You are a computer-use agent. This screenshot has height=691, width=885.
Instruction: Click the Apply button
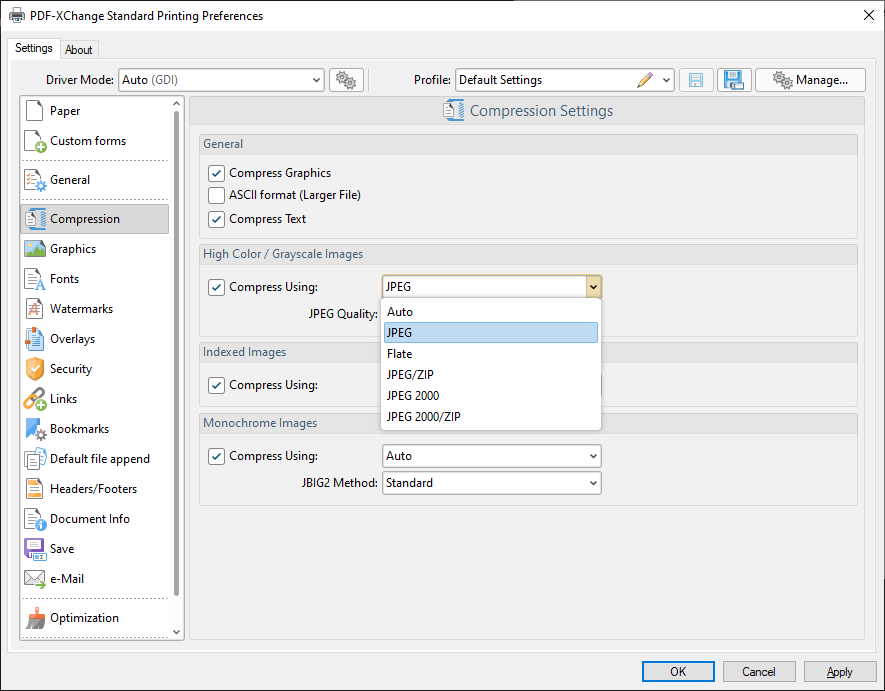840,672
